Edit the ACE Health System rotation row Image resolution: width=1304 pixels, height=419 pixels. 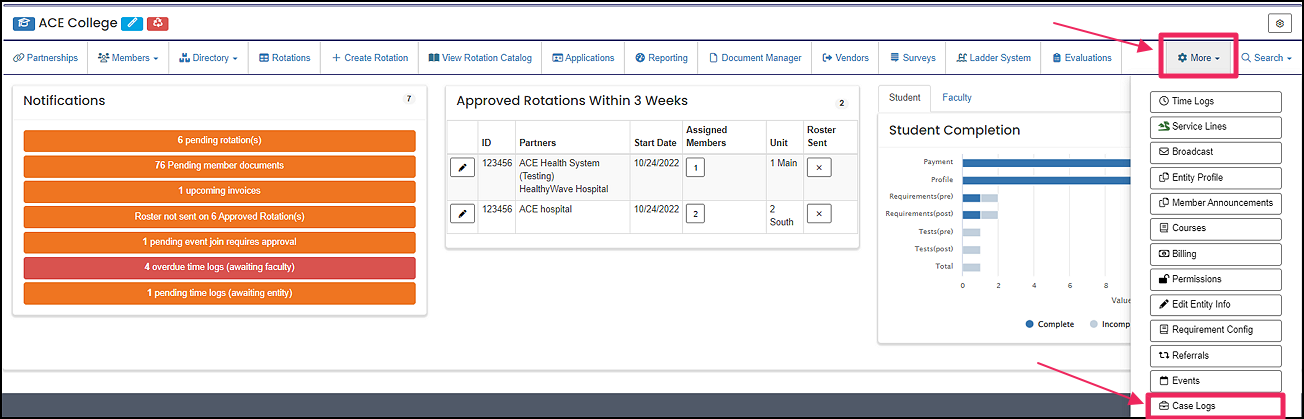[460, 167]
